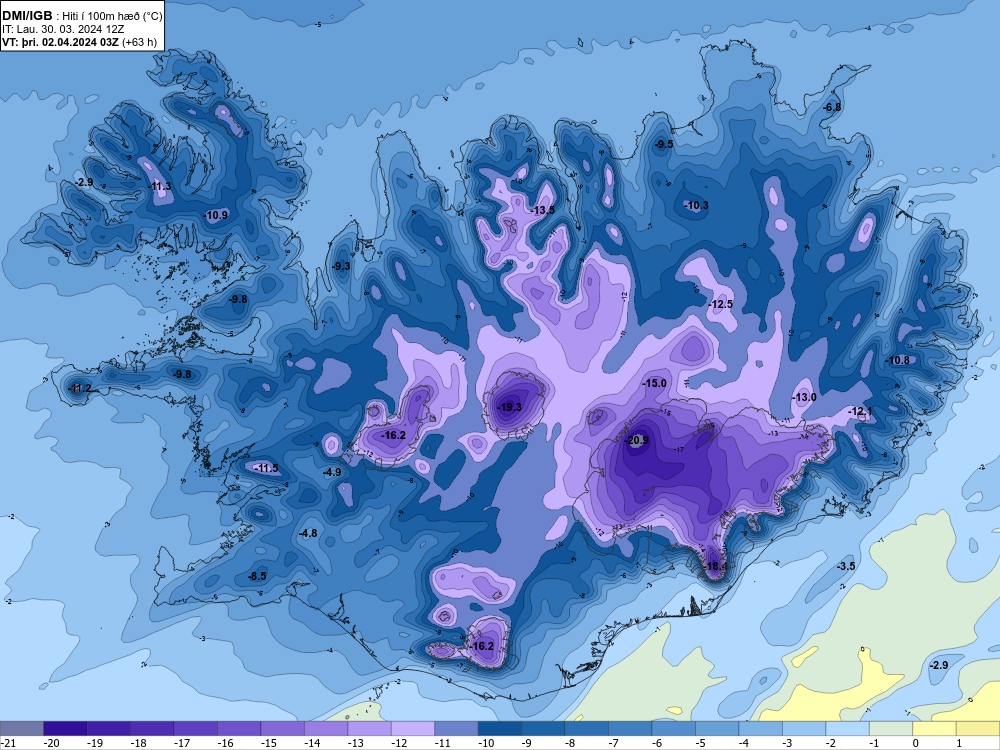Click the -12.1 temperature label

pyautogui.click(x=860, y=411)
